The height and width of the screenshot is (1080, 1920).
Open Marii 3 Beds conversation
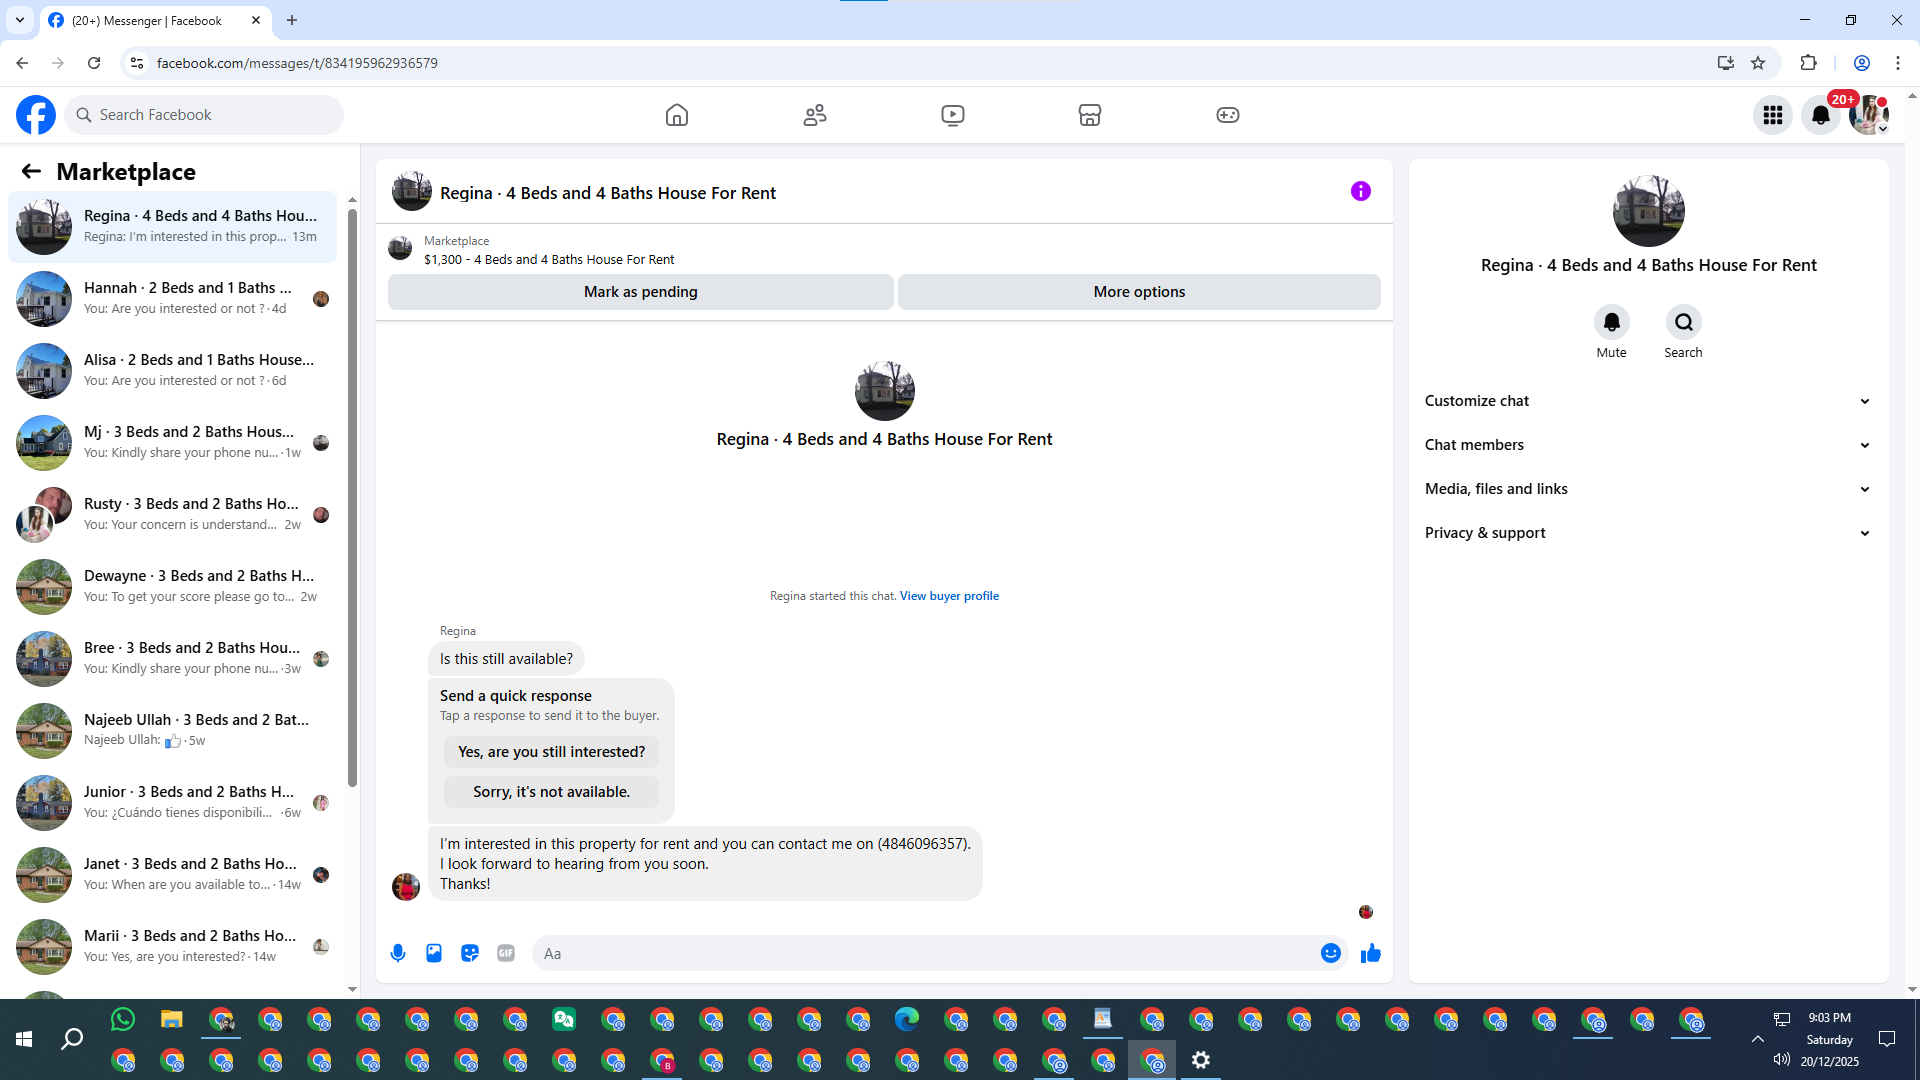(173, 947)
